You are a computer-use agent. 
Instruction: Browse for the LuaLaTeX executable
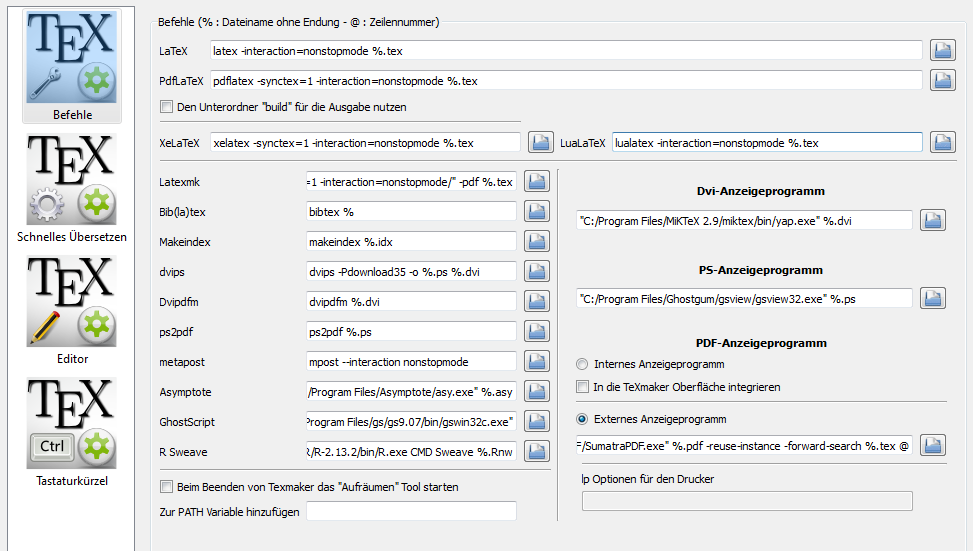click(x=942, y=143)
